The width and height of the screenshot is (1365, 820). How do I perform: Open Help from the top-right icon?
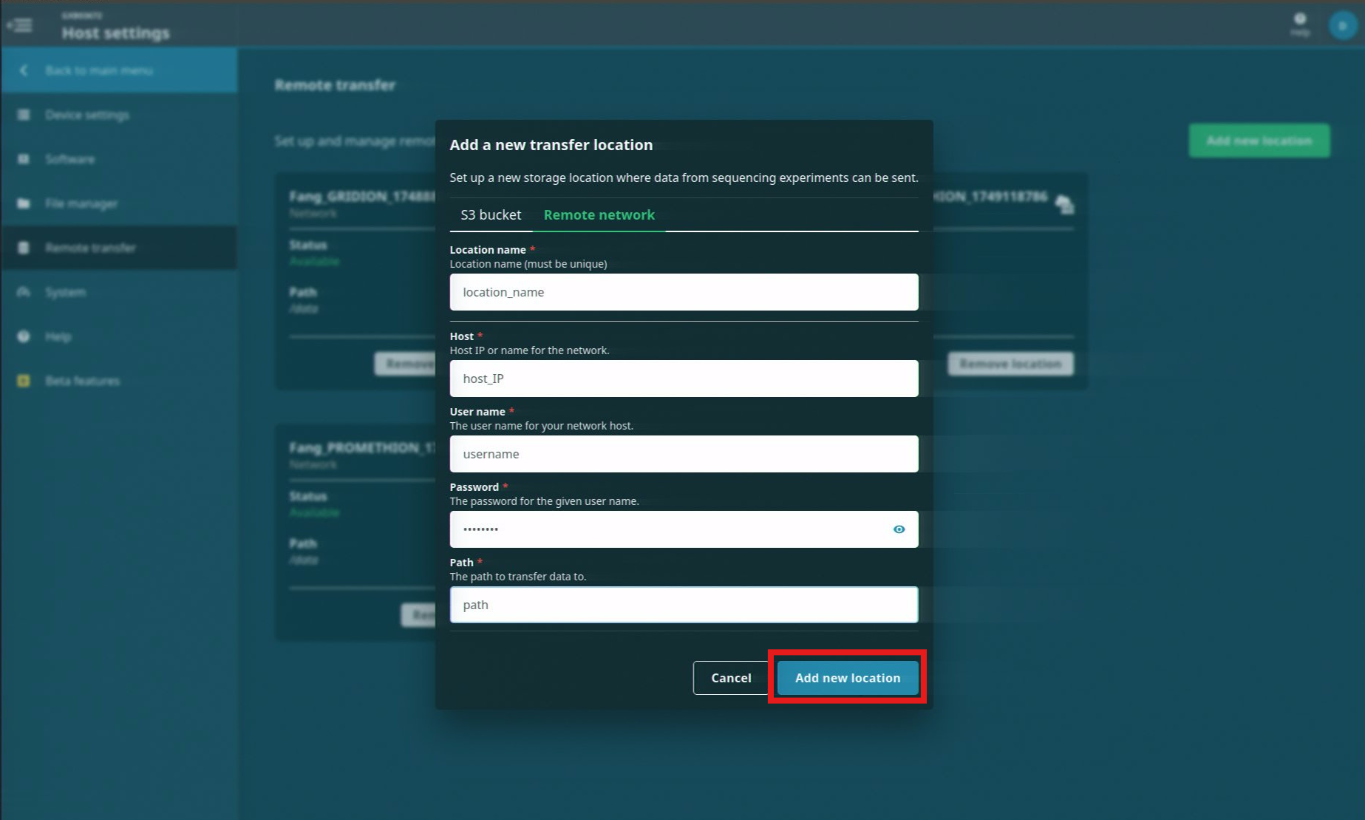click(x=1300, y=24)
